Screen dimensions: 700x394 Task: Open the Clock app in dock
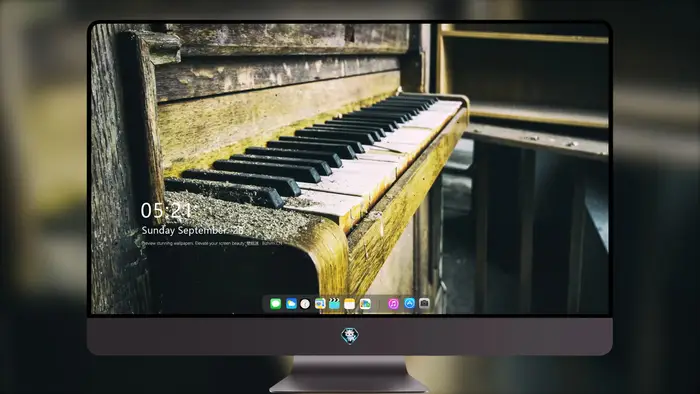pos(305,304)
